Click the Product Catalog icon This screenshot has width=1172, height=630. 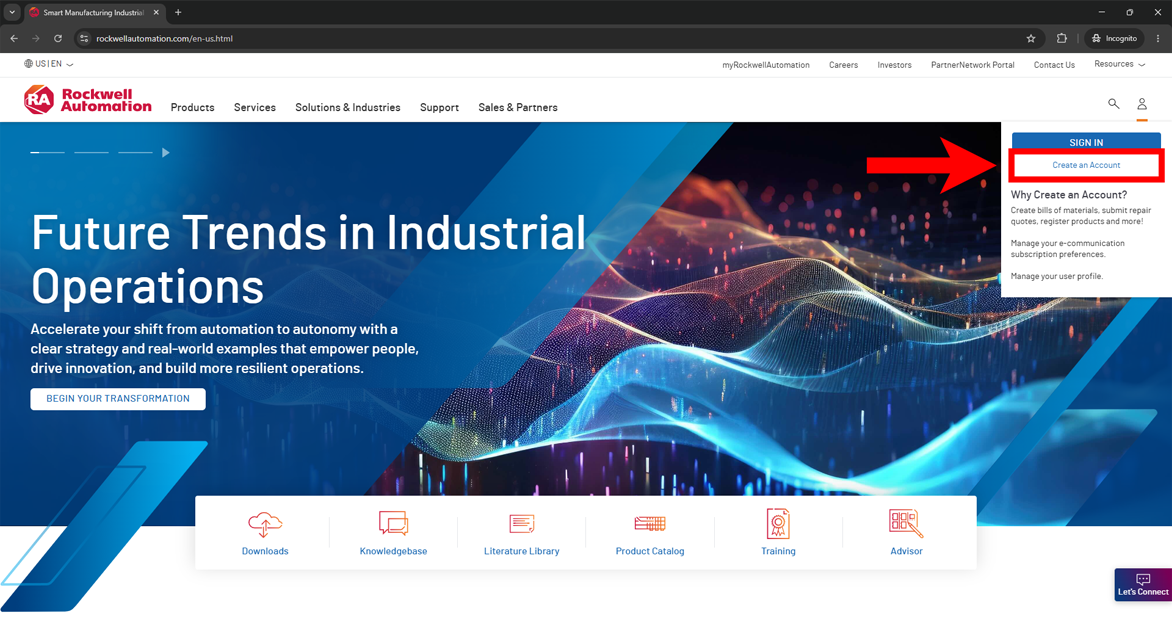coord(650,523)
